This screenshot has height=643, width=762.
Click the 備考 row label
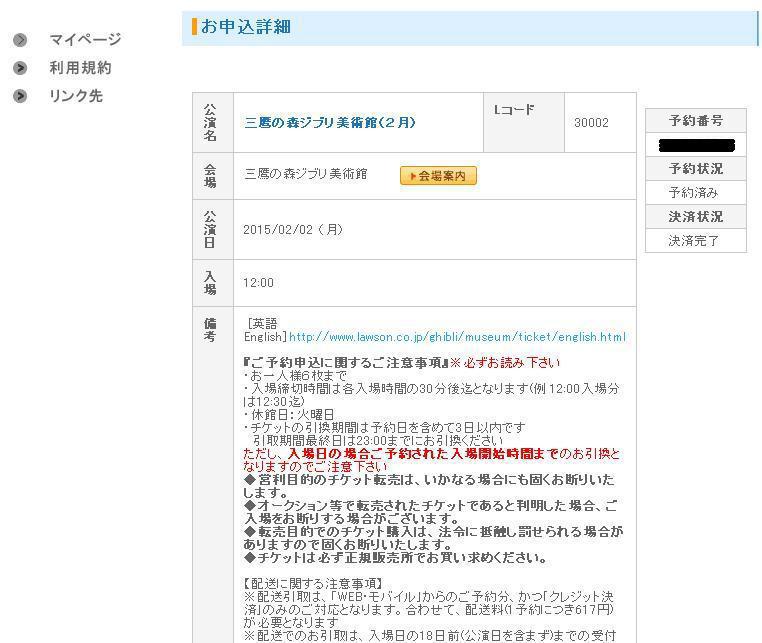point(210,330)
